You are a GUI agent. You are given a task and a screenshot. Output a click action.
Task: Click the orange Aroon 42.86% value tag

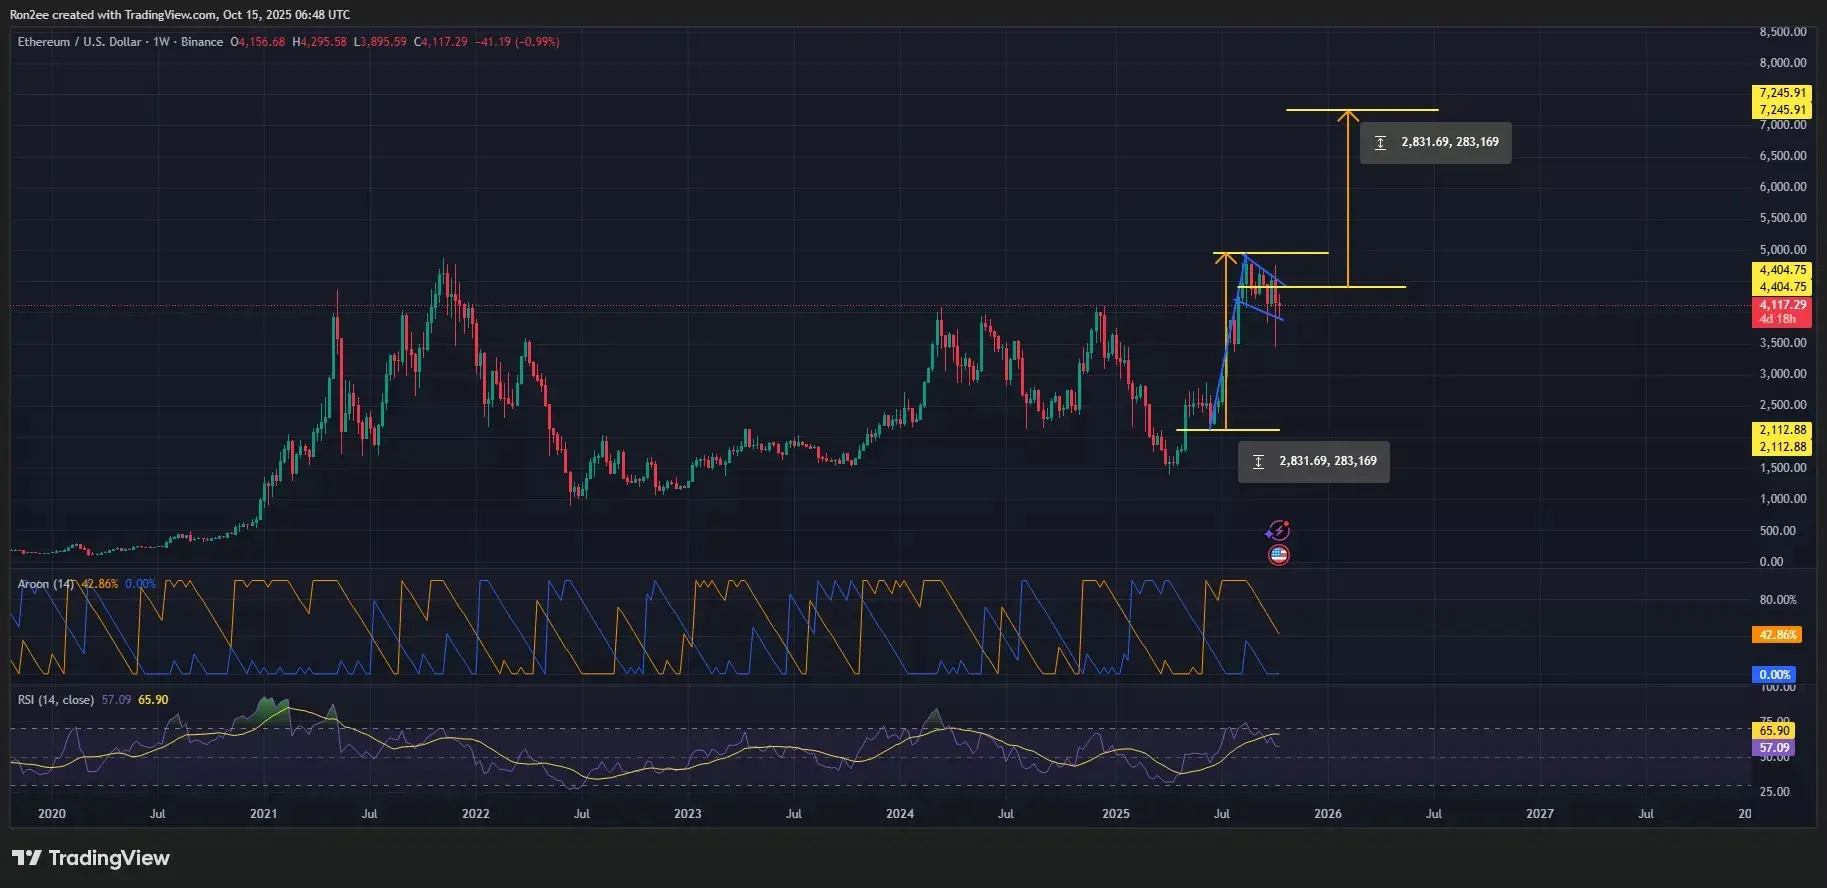click(1777, 635)
